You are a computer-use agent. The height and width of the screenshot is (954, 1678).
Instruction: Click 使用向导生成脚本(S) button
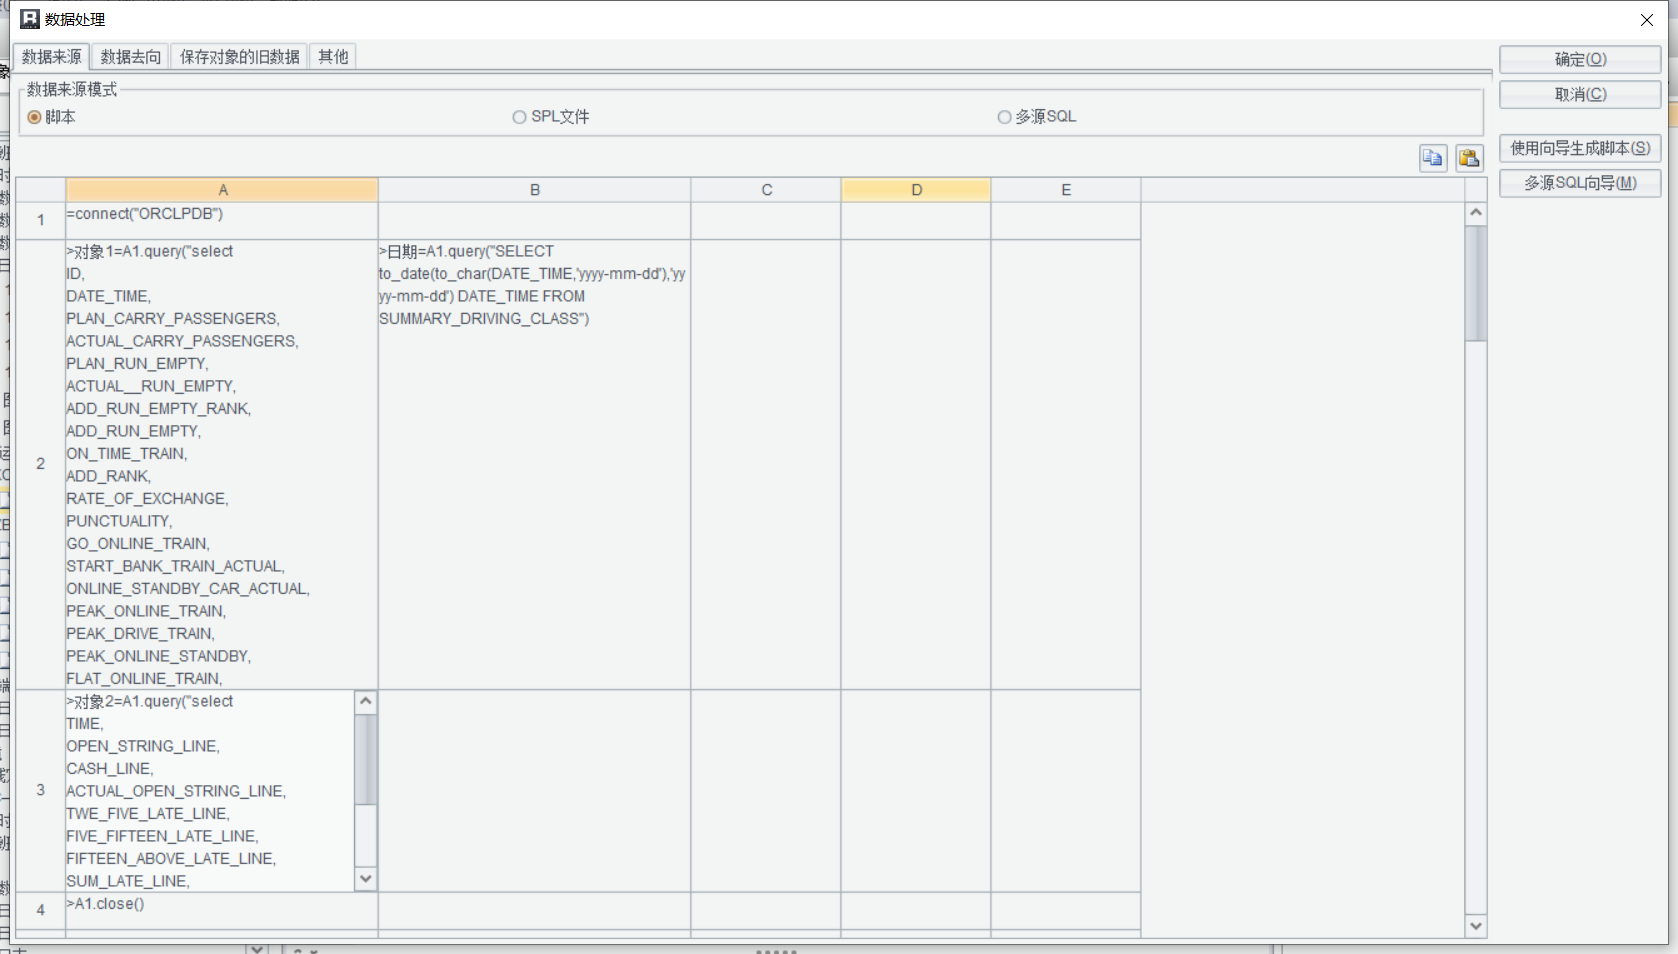[1580, 149]
